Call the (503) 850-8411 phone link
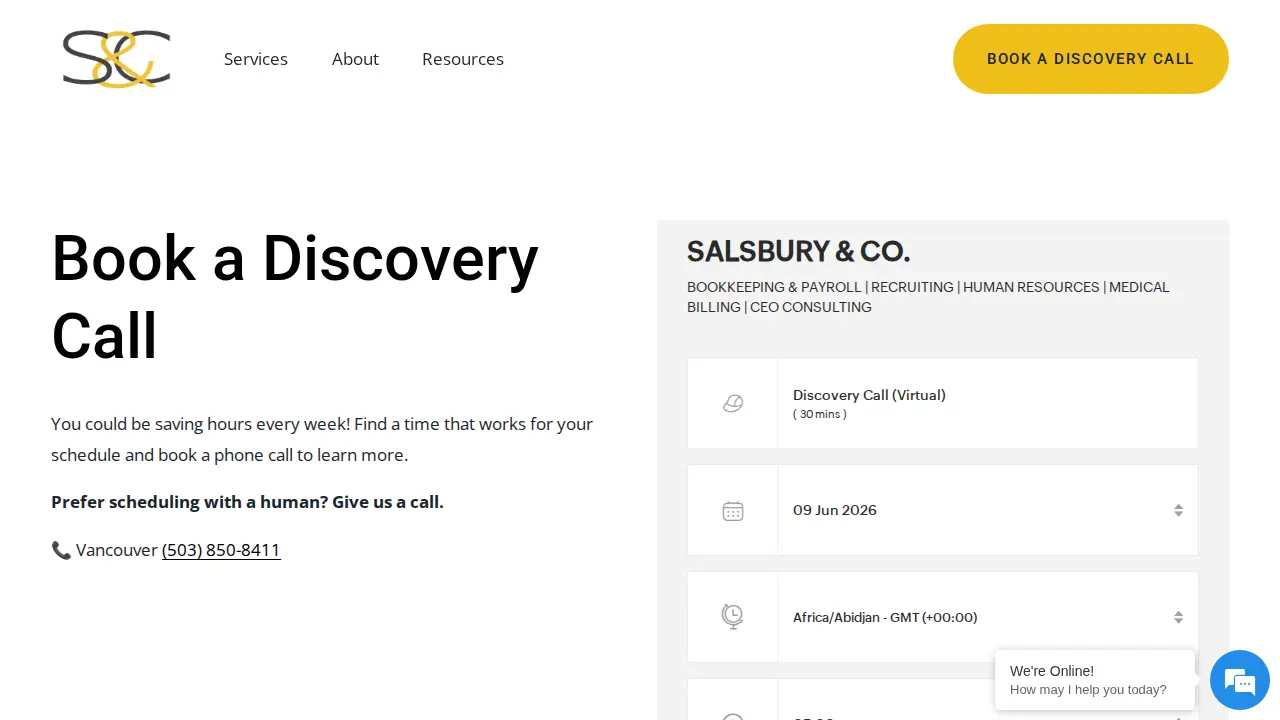Image resolution: width=1280 pixels, height=720 pixels. [x=221, y=550]
